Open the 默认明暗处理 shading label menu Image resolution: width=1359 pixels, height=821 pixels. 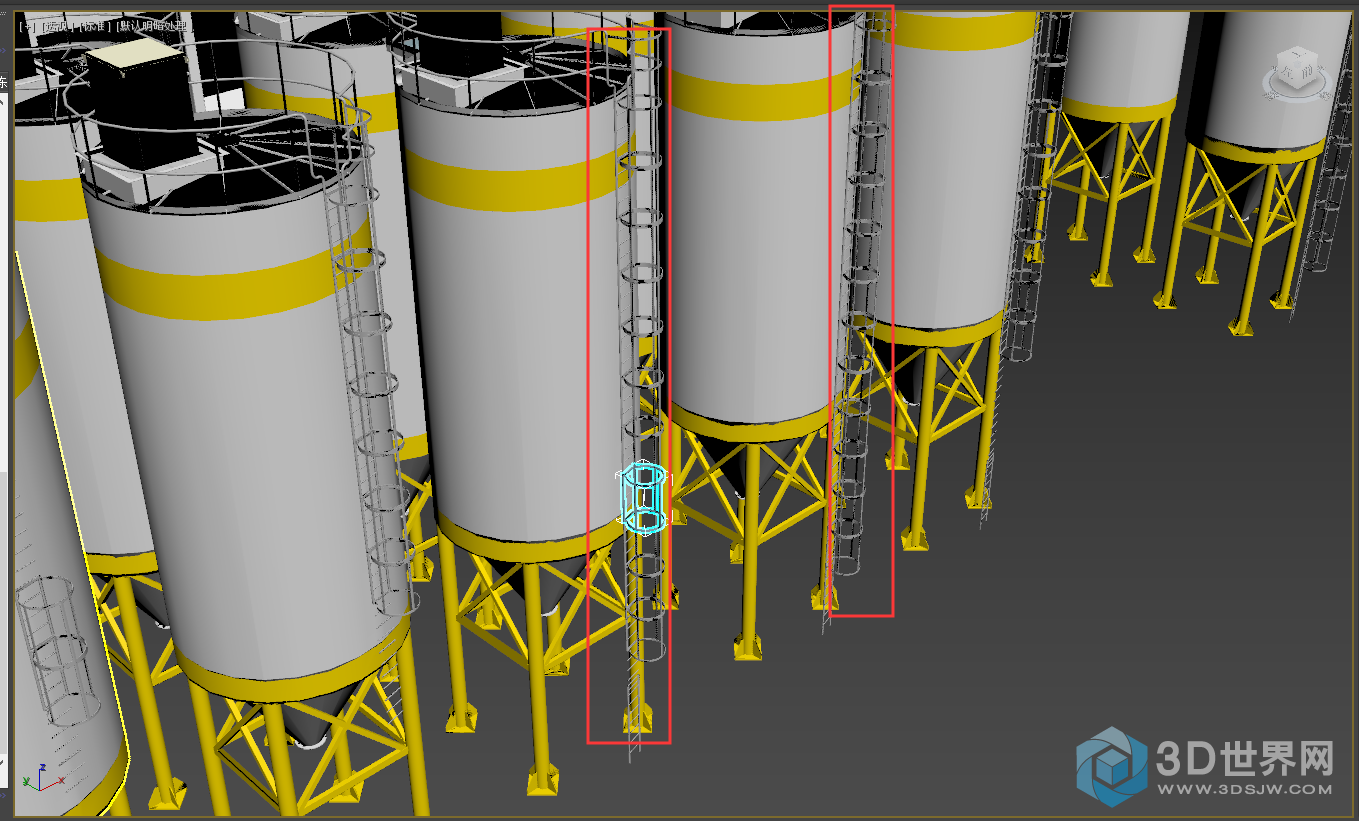point(155,26)
